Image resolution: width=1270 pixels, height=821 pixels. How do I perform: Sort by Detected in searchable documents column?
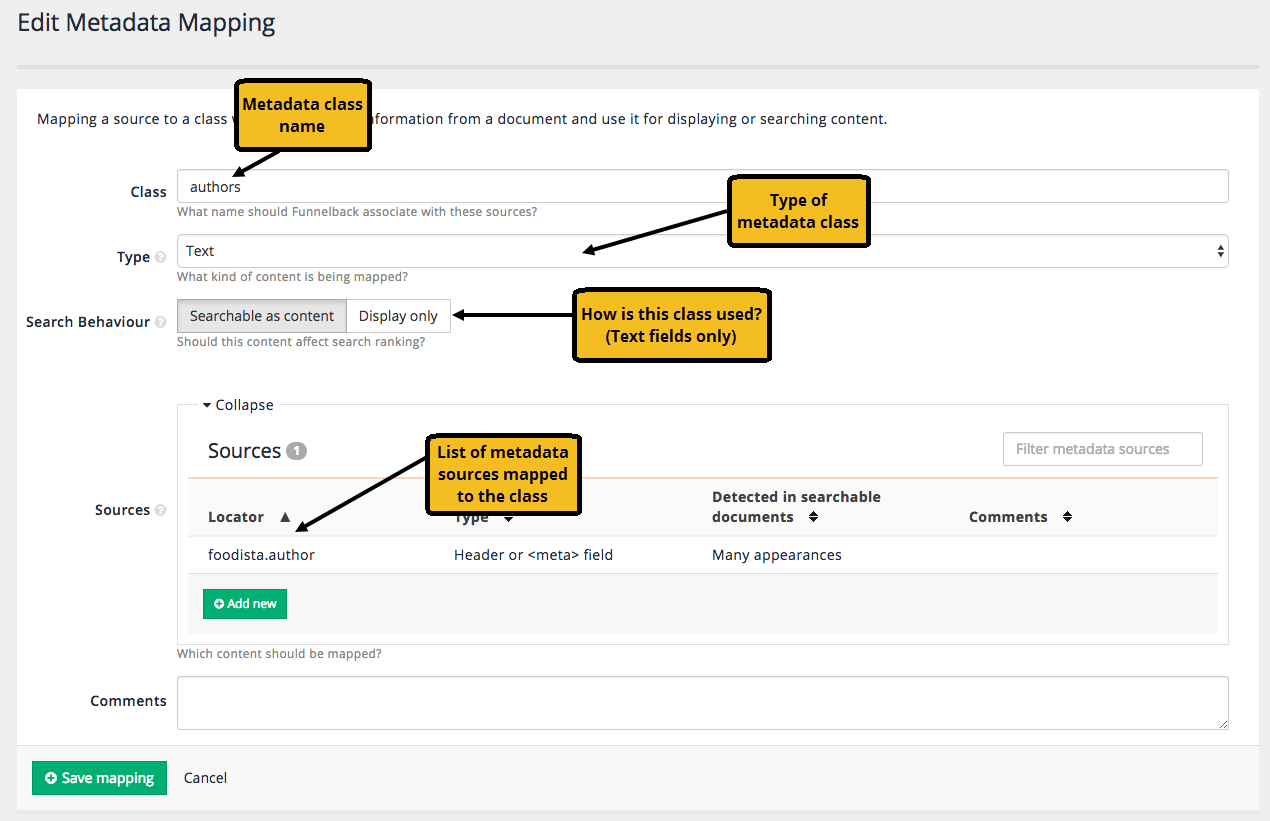813,516
